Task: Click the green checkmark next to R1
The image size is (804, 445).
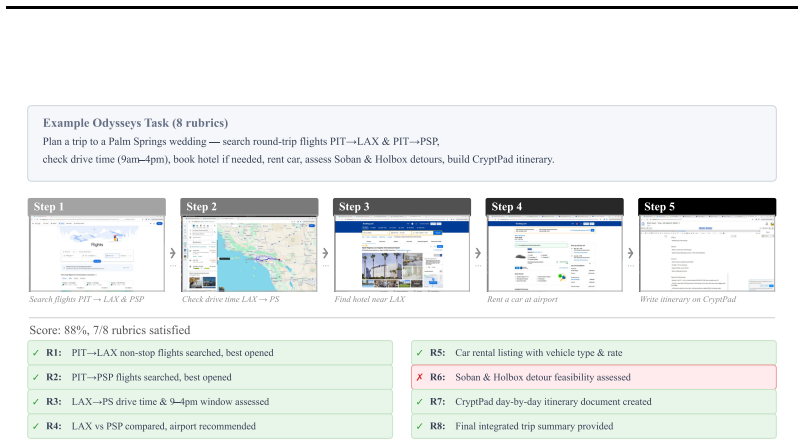Action: pyautogui.click(x=35, y=353)
